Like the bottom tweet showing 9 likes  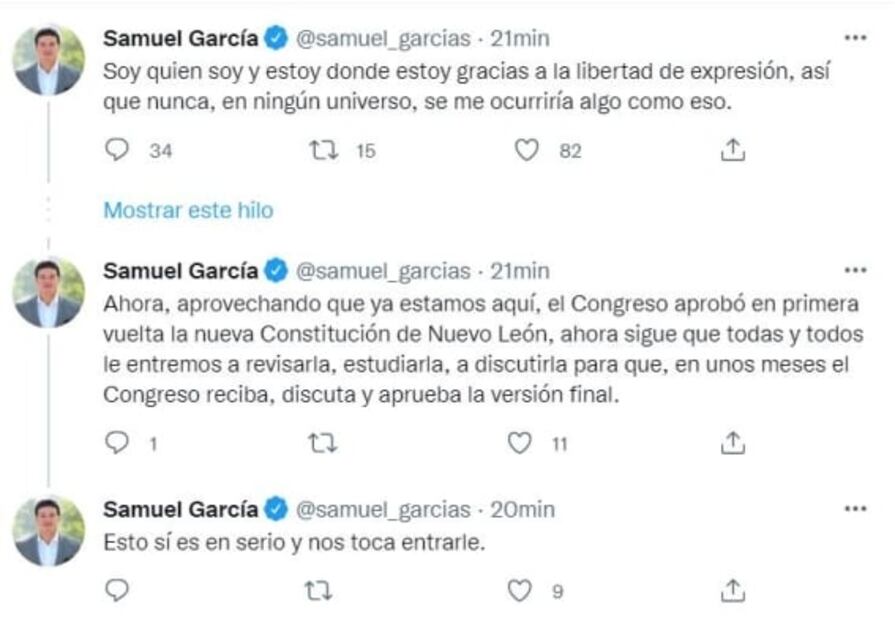click(517, 590)
